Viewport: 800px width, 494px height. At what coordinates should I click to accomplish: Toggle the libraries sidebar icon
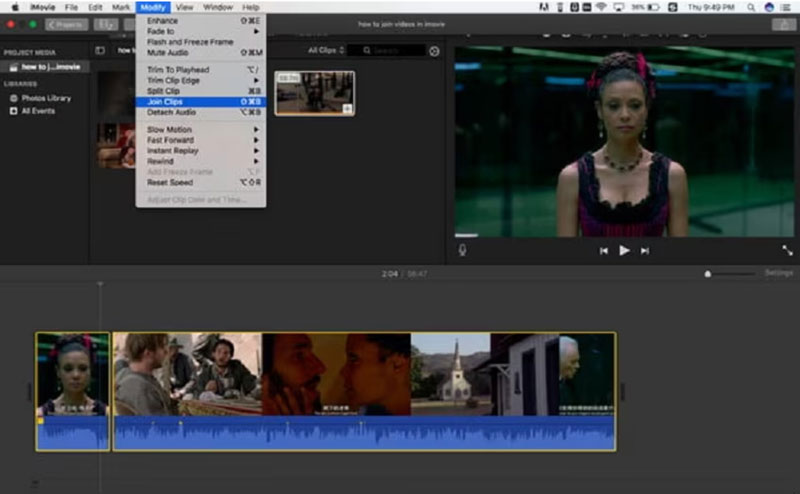pos(100,51)
